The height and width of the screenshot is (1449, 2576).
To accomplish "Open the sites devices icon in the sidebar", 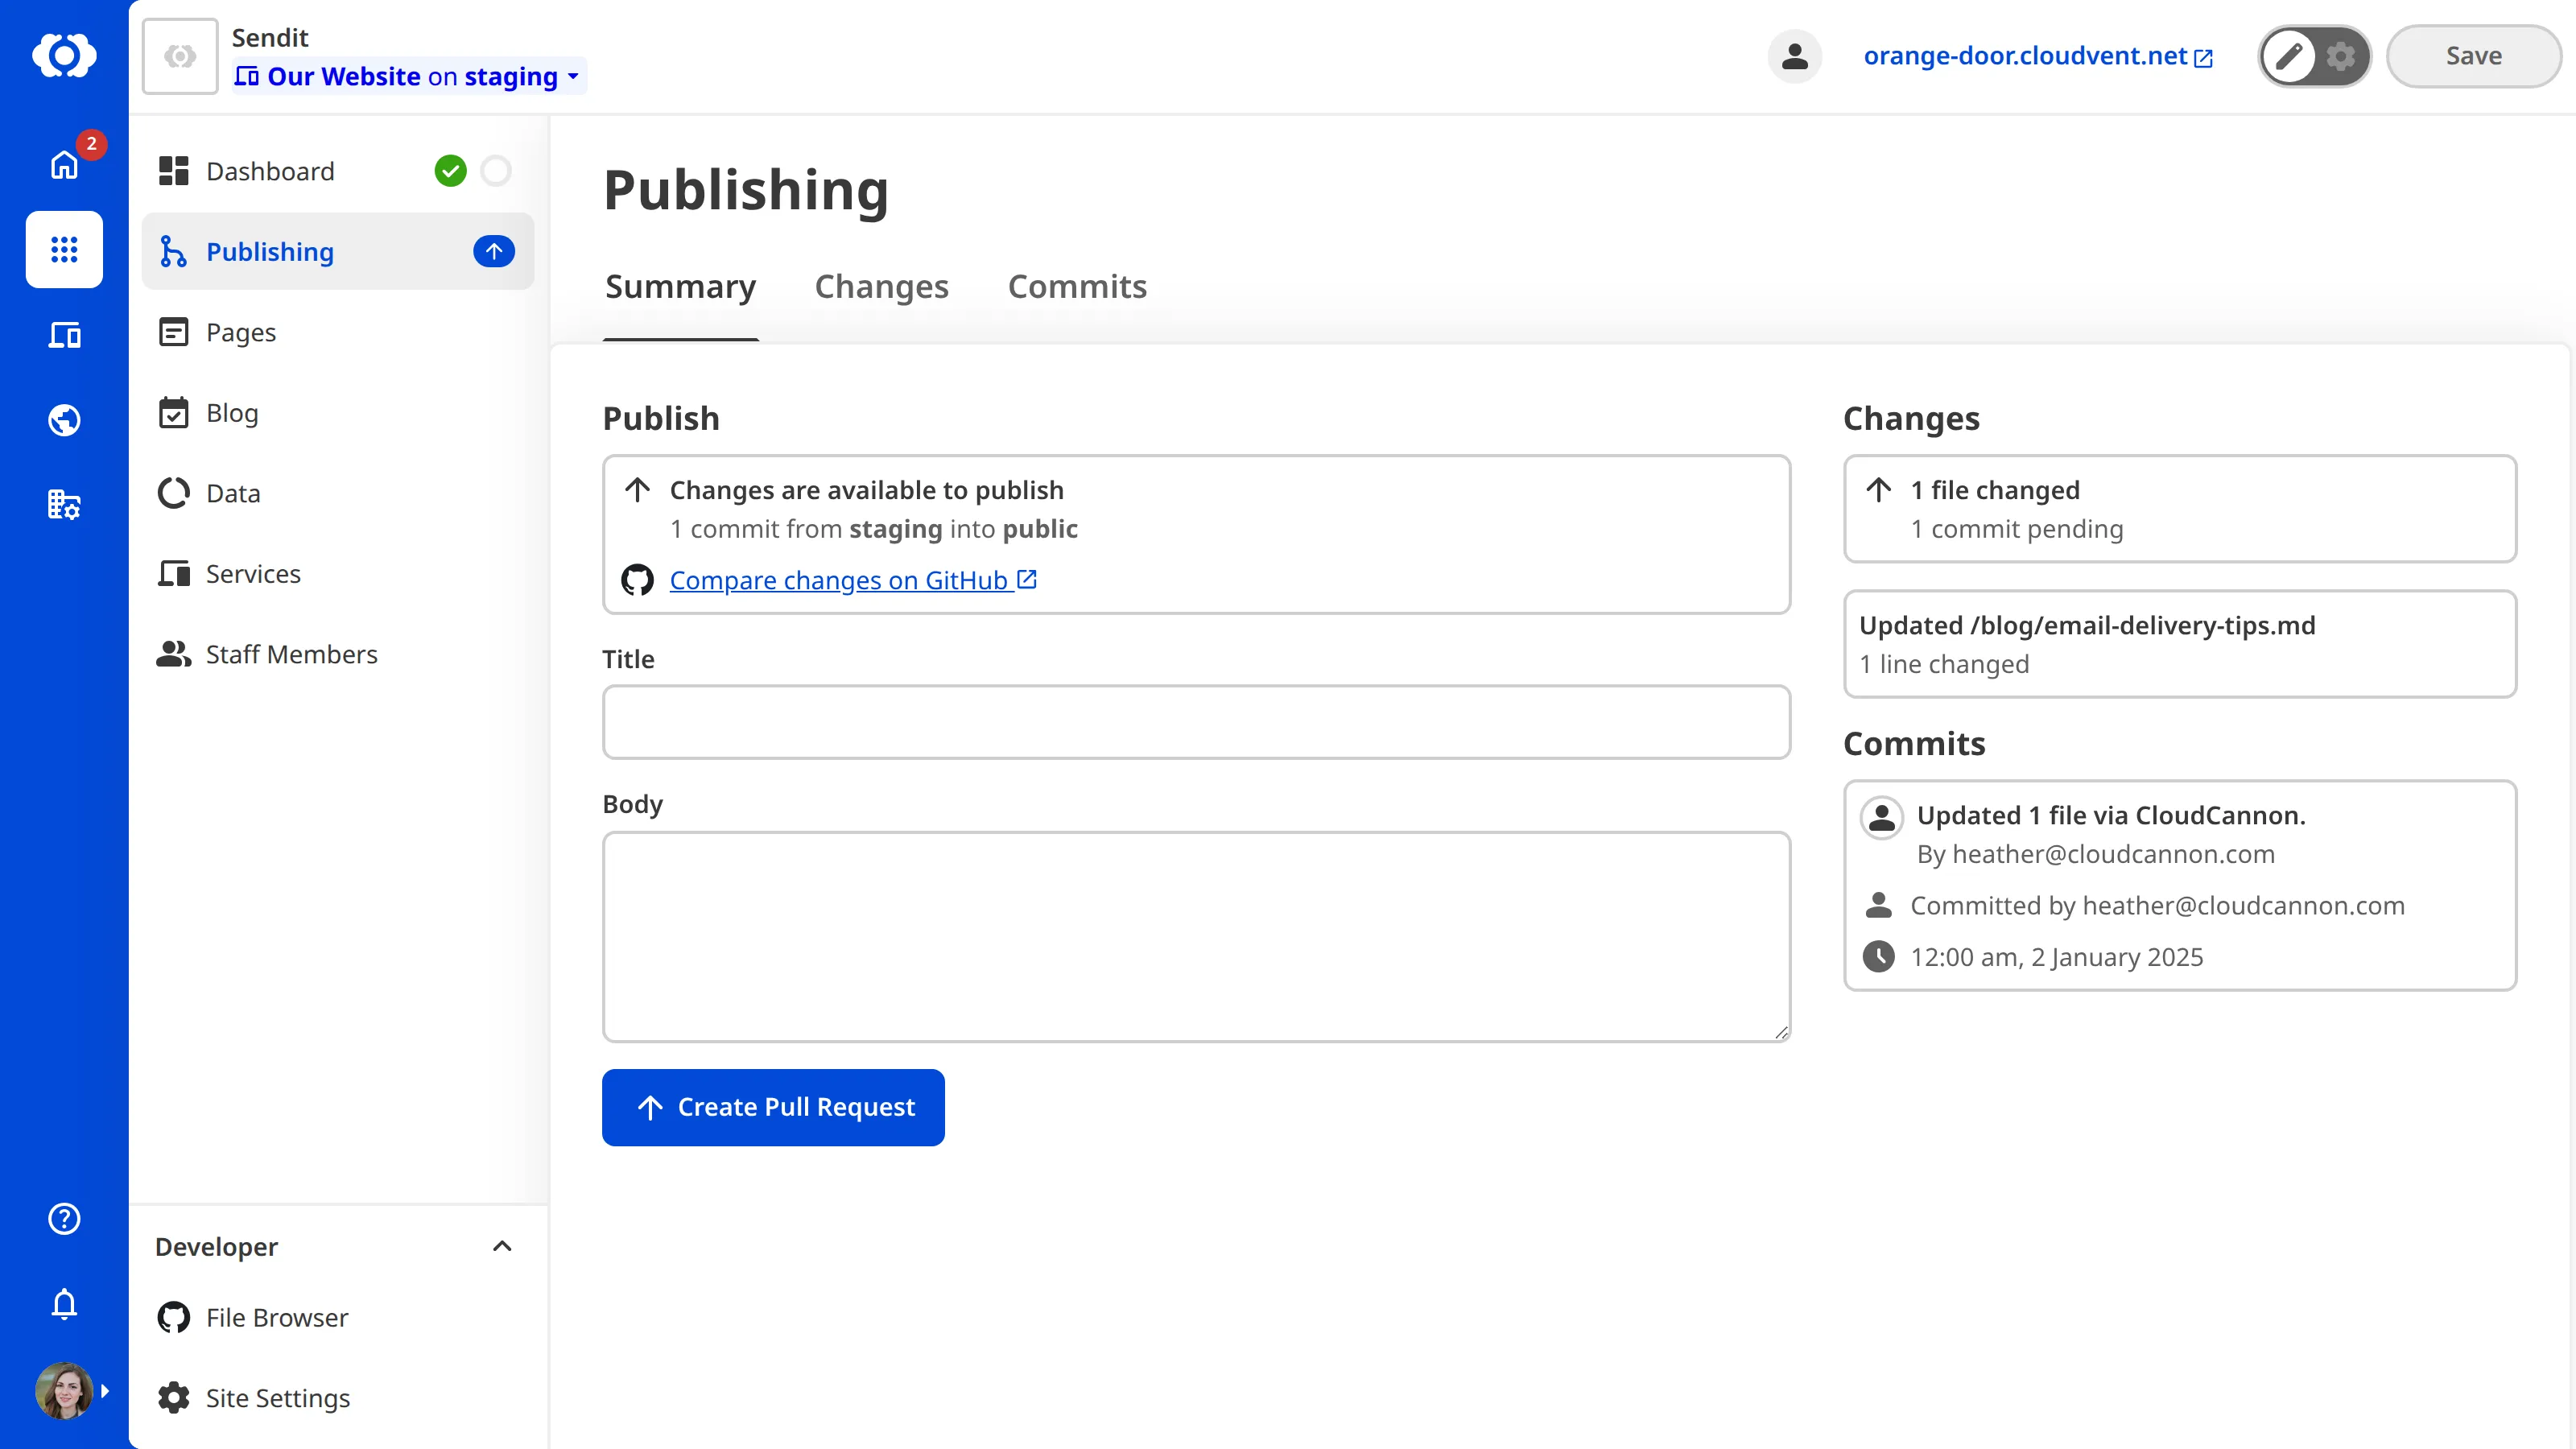I will (64, 334).
